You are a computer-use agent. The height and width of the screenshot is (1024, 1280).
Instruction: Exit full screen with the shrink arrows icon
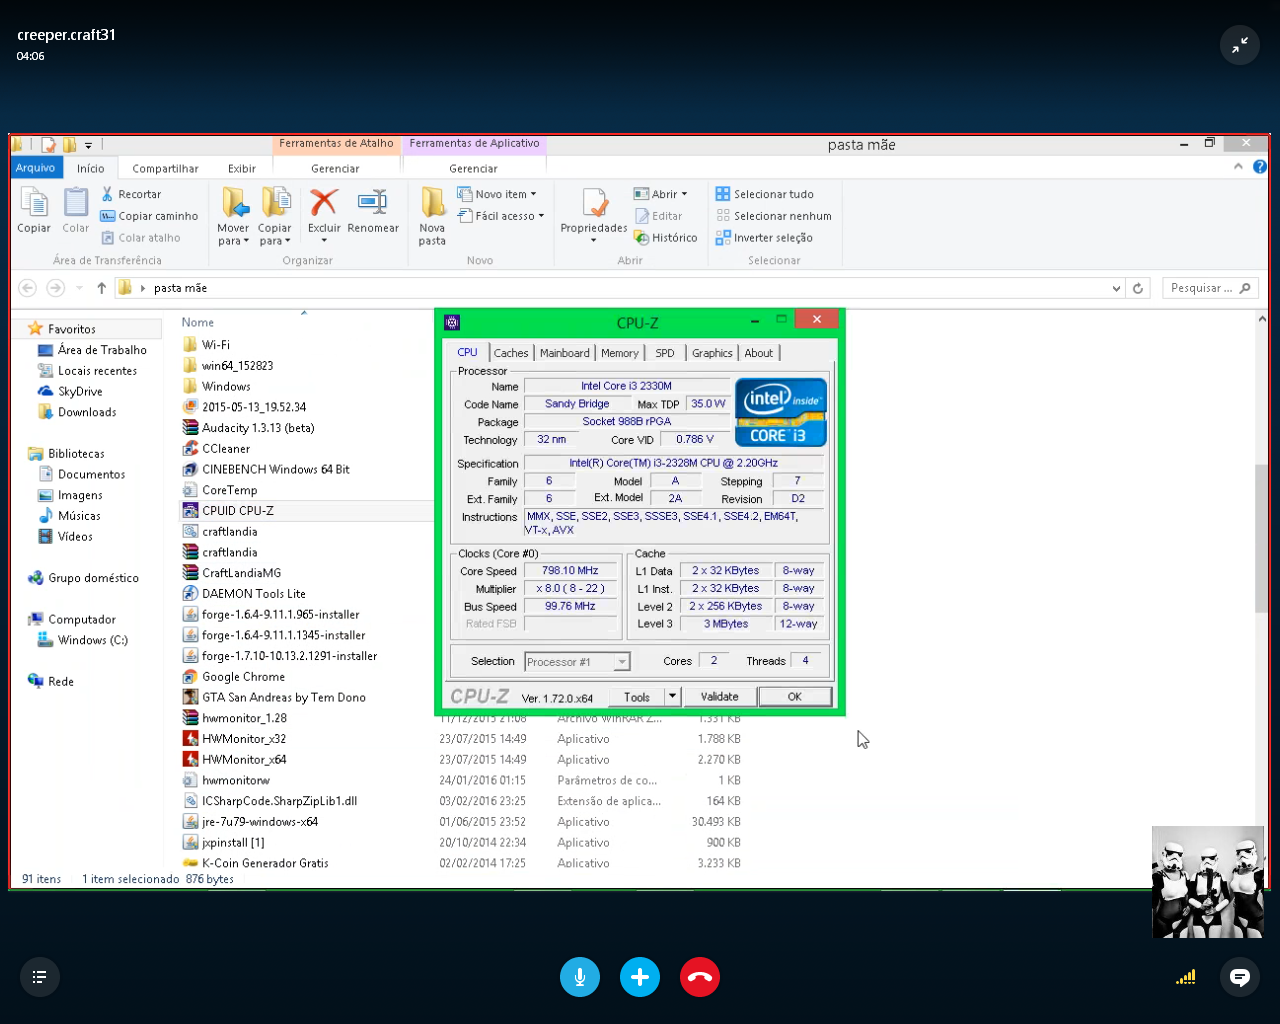click(1240, 45)
